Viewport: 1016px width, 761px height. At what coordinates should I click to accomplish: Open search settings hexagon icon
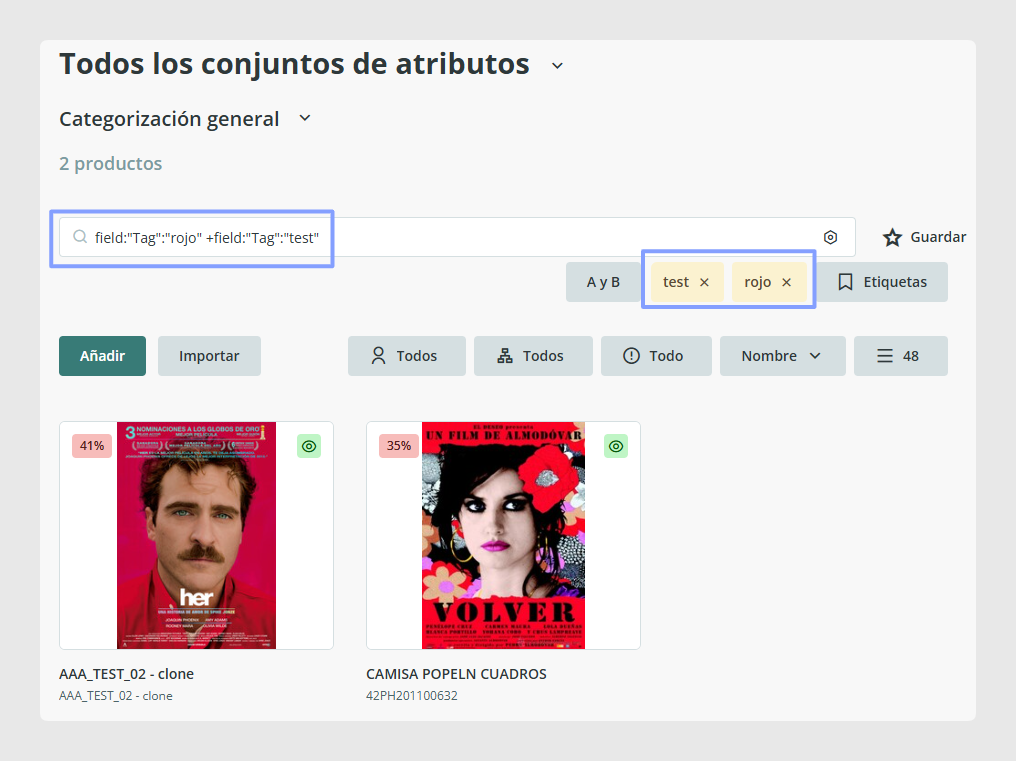[830, 237]
